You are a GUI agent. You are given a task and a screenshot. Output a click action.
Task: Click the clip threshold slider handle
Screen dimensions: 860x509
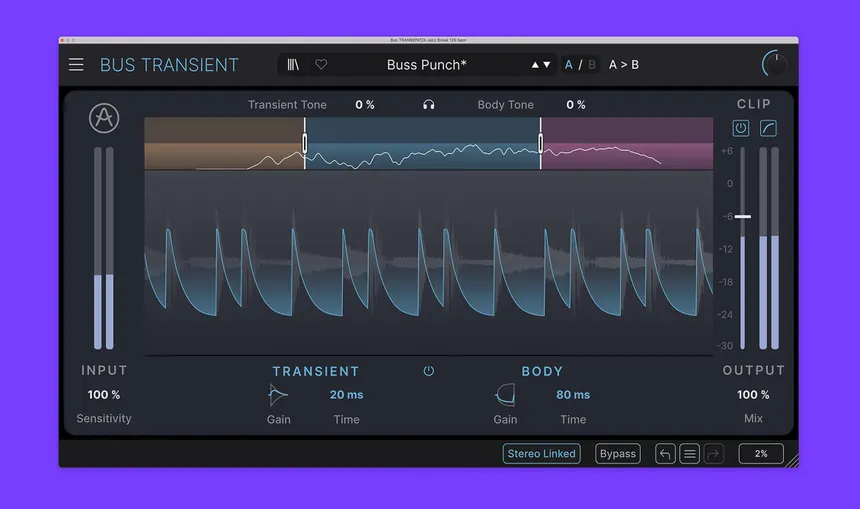click(742, 216)
